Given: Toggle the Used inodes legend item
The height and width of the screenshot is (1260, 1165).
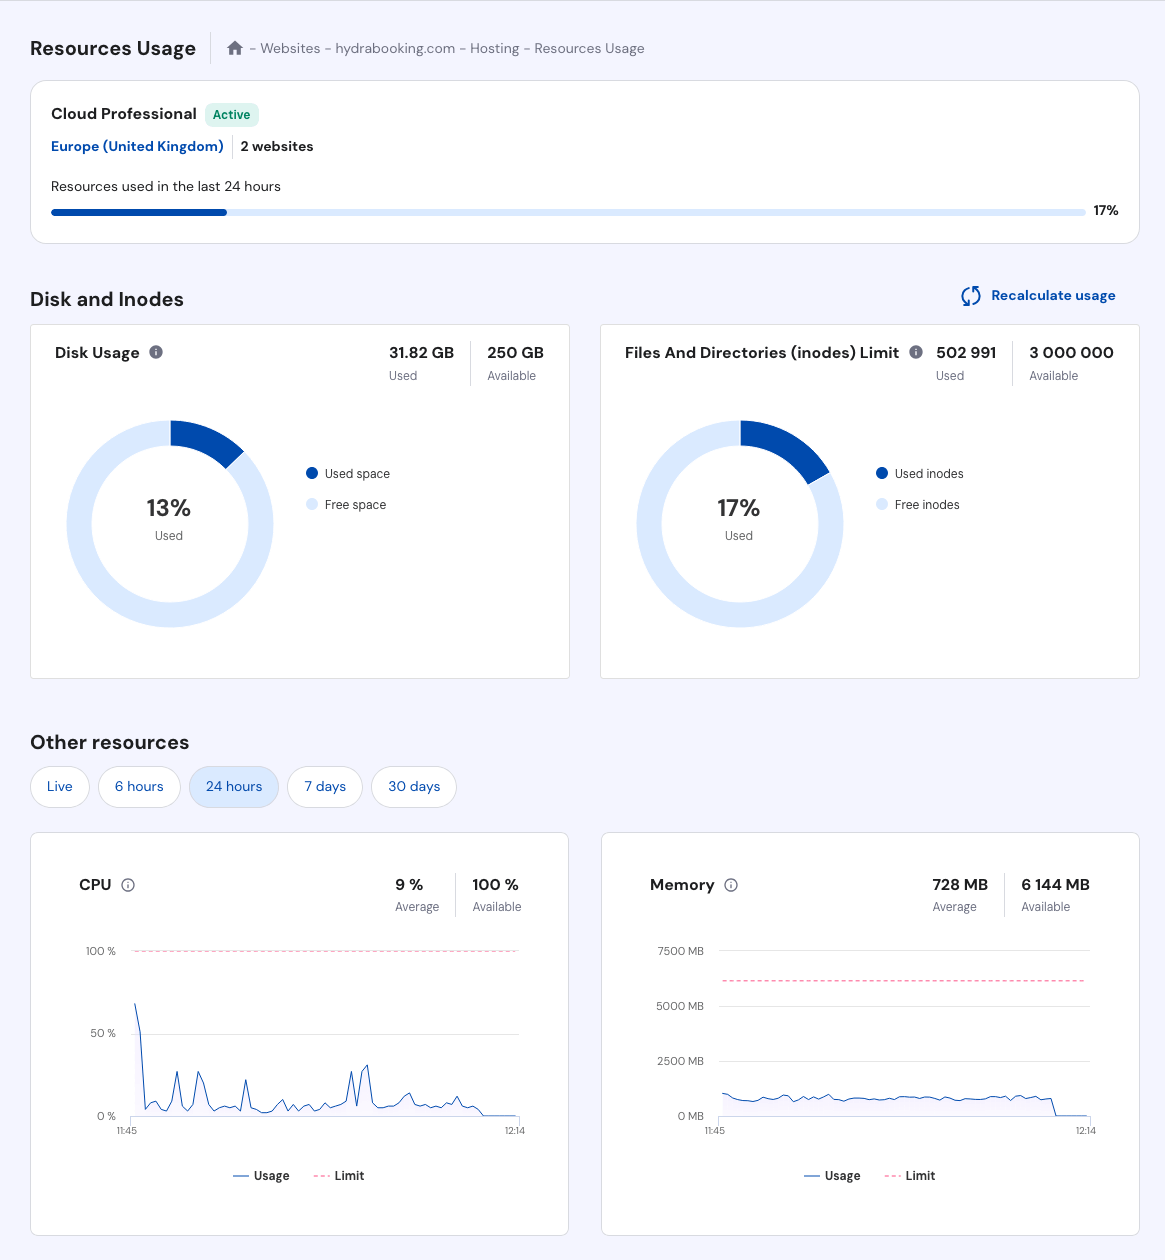Looking at the screenshot, I should 920,474.
